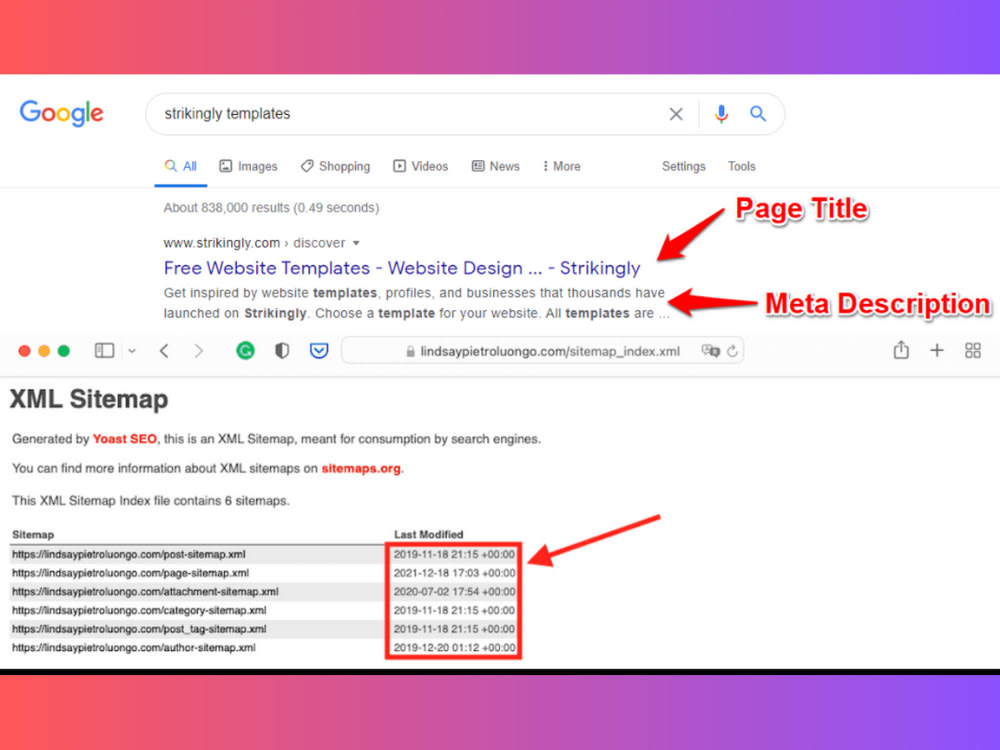Expand the sidebar options chevron

pyautogui.click(x=132, y=351)
